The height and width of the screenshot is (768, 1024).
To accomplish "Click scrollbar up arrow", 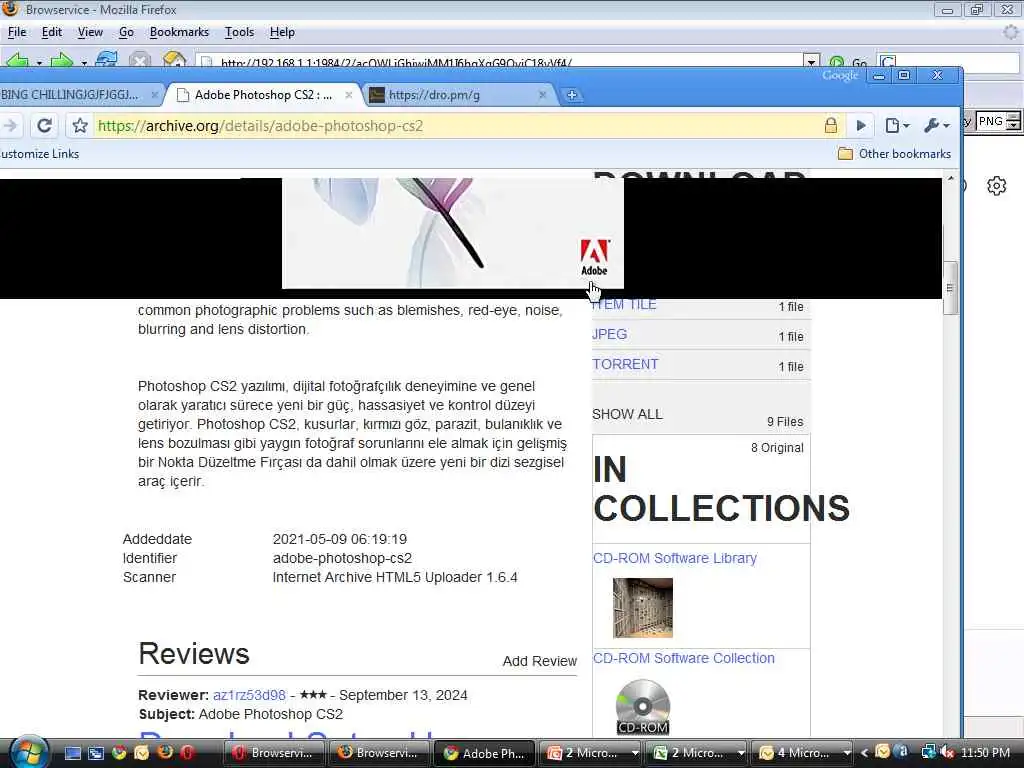I will pyautogui.click(x=951, y=178).
